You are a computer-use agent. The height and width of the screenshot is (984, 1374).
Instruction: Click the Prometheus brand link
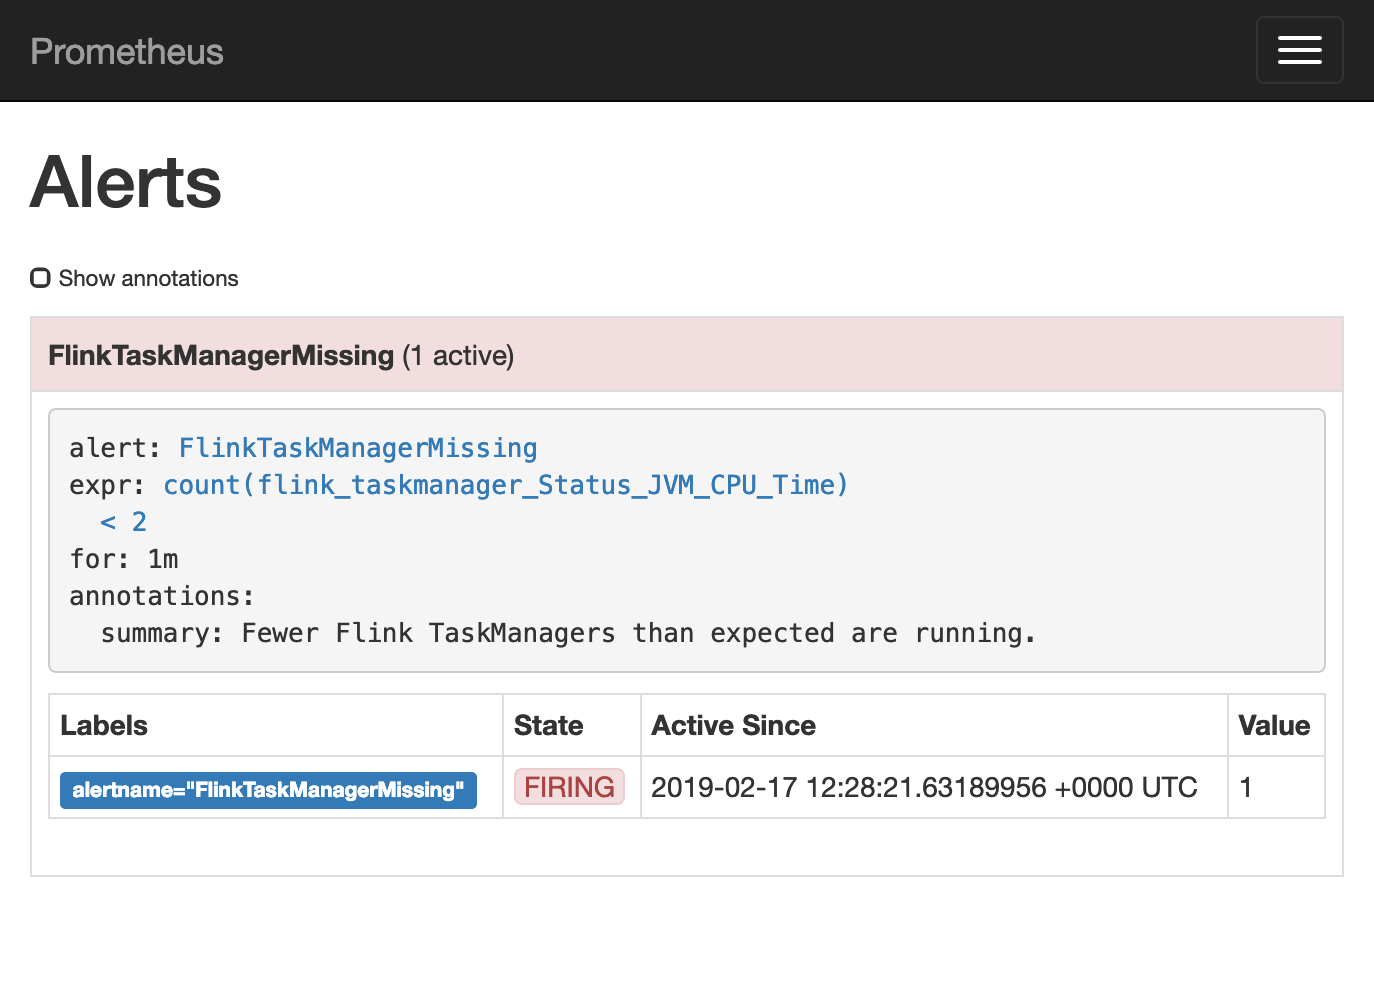point(127,52)
